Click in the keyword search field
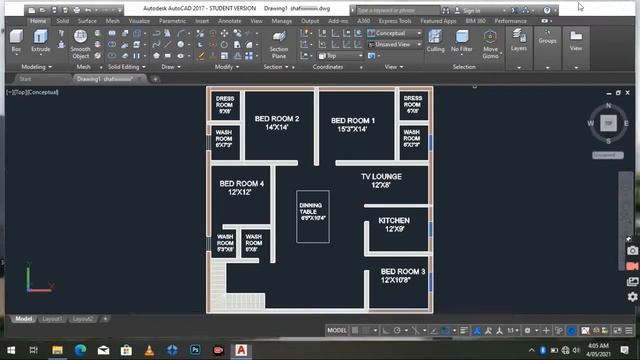640x360 pixels. click(397, 10)
